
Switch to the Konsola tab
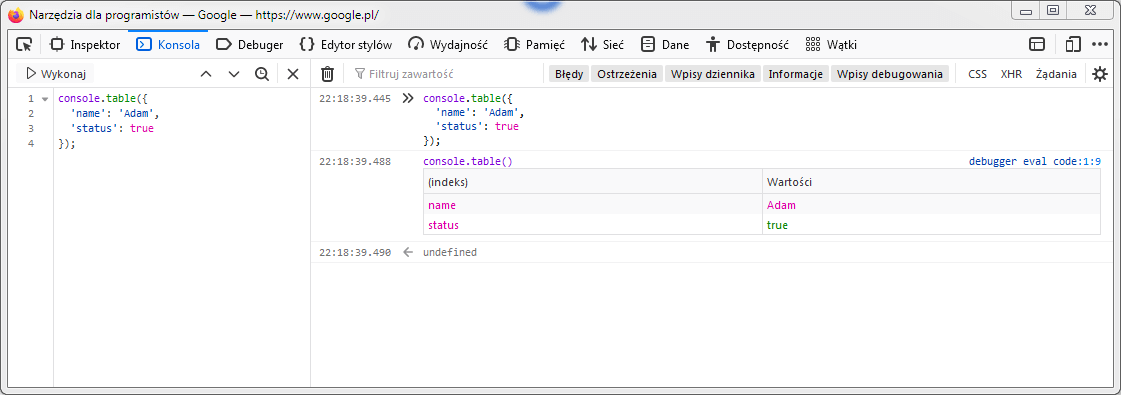click(168, 44)
